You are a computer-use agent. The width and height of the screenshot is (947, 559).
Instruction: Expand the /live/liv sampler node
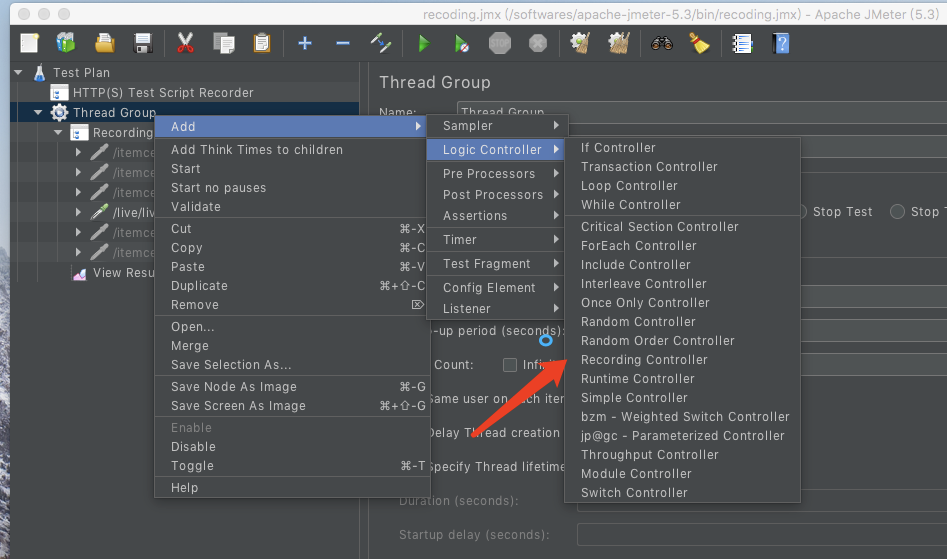tap(79, 212)
